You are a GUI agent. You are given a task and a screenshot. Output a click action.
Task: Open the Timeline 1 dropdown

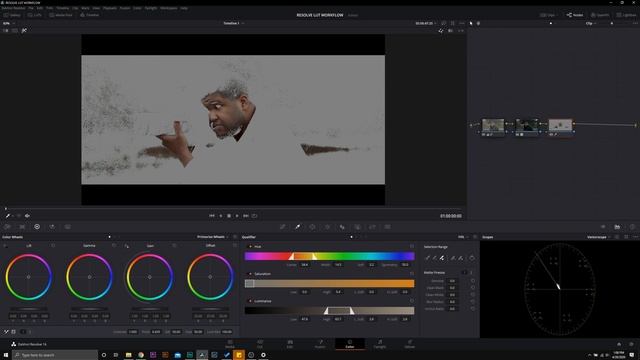pos(234,23)
